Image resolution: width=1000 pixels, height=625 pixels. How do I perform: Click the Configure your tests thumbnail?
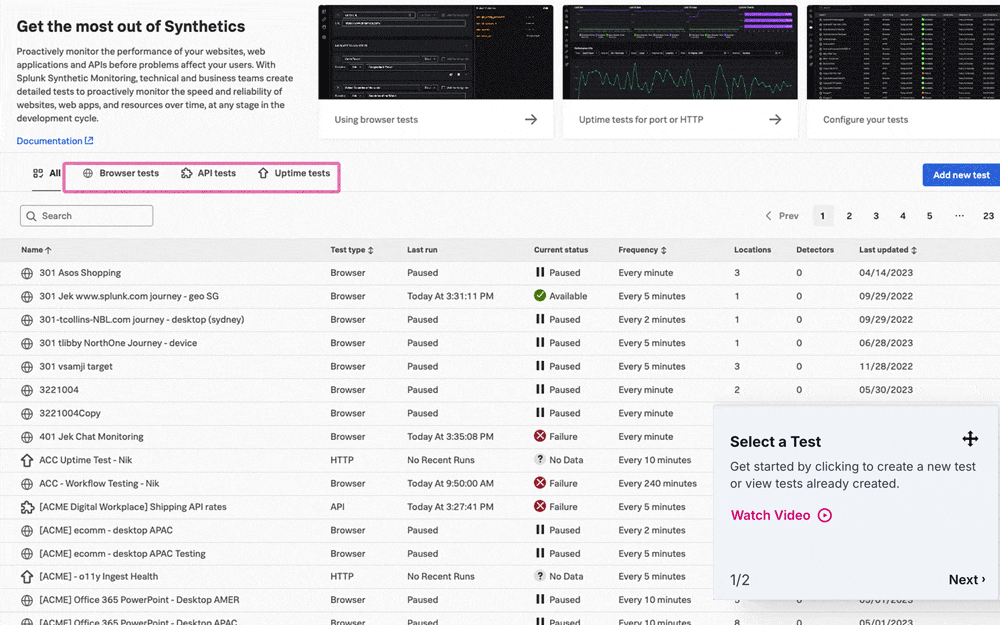pos(903,52)
